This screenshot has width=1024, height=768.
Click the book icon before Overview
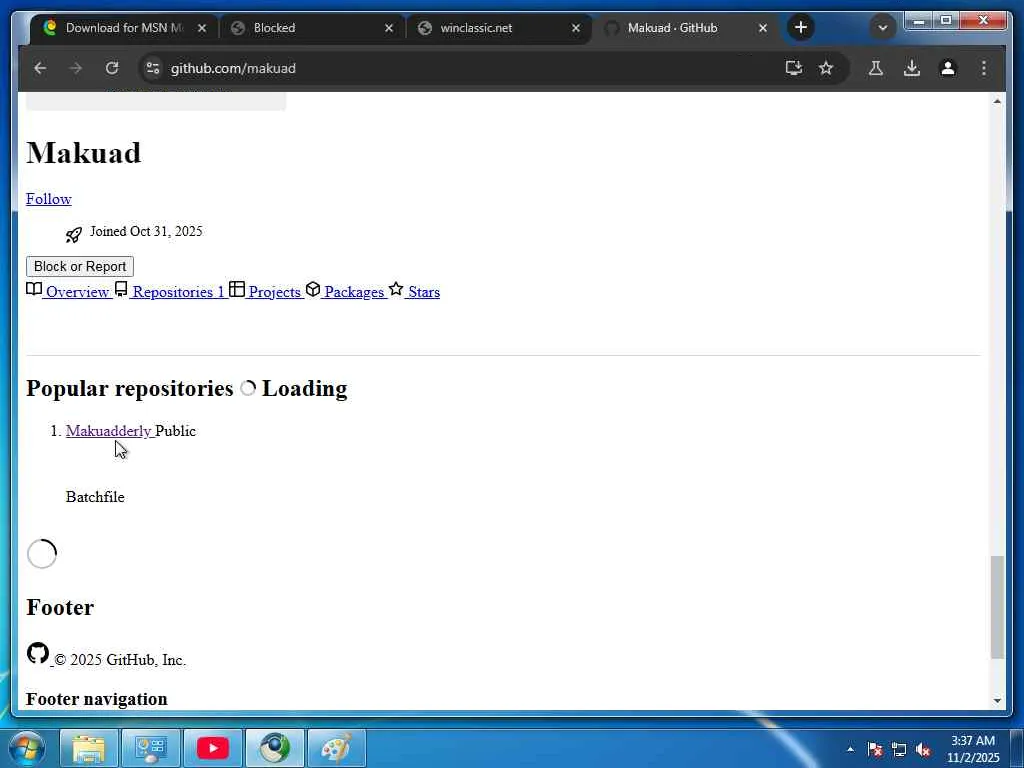pyautogui.click(x=34, y=289)
